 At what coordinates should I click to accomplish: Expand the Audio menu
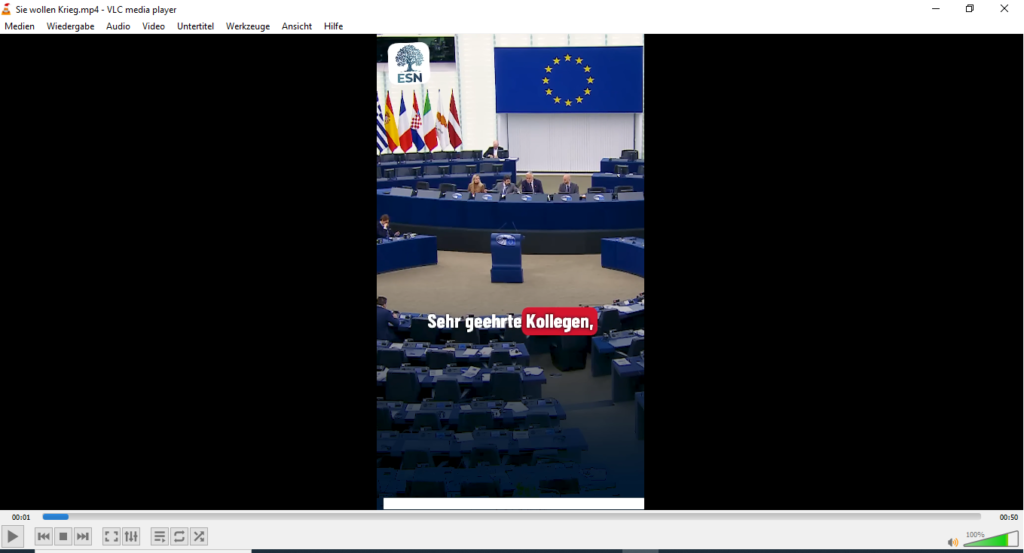tap(118, 26)
